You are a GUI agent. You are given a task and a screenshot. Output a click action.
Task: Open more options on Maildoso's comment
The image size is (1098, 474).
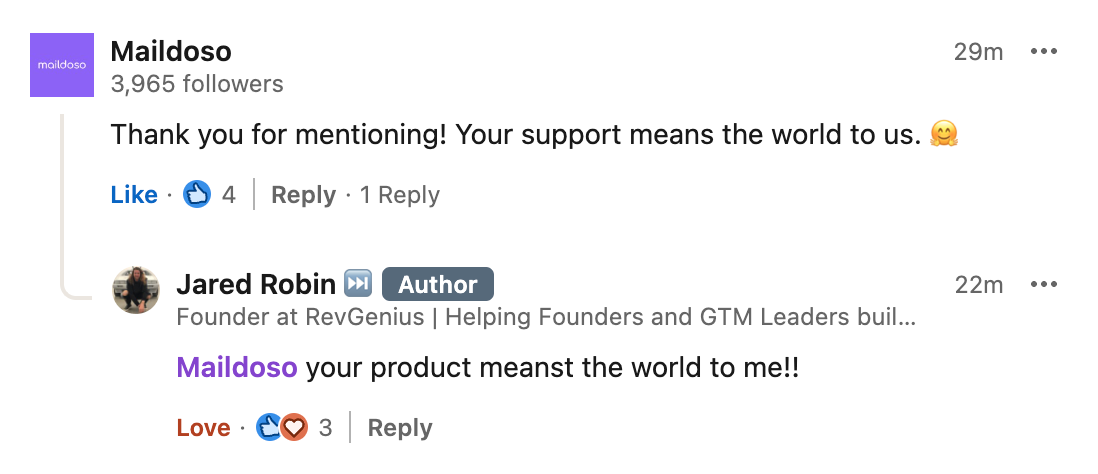(x=1043, y=51)
